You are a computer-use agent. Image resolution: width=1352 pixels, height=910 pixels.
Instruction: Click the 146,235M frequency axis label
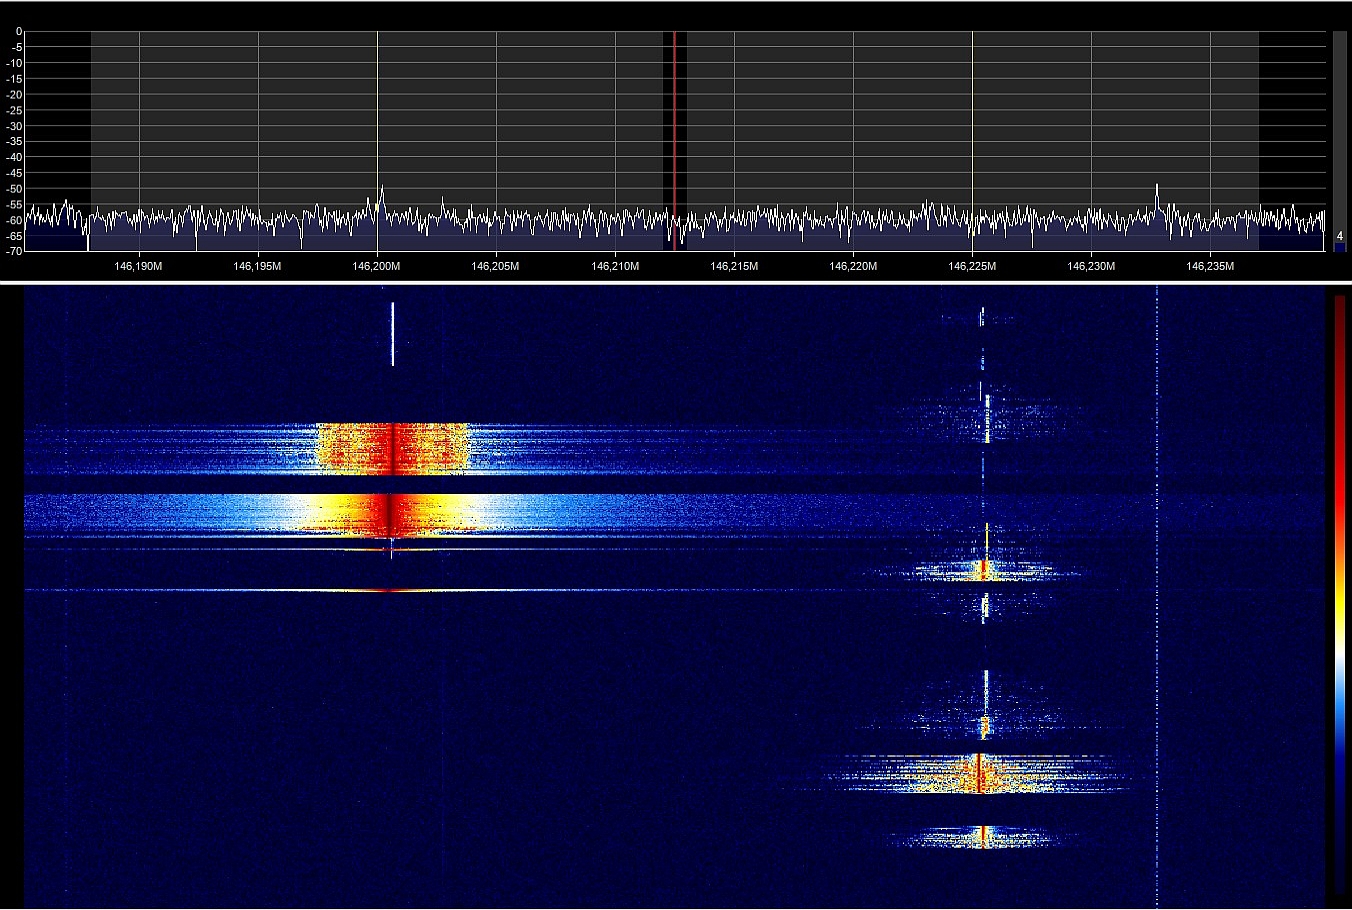[1209, 267]
